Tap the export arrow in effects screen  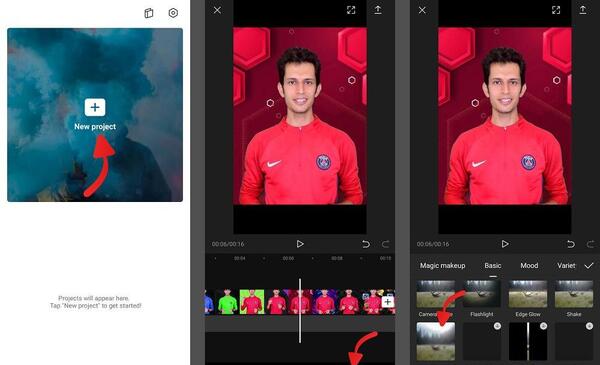pyautogui.click(x=583, y=10)
